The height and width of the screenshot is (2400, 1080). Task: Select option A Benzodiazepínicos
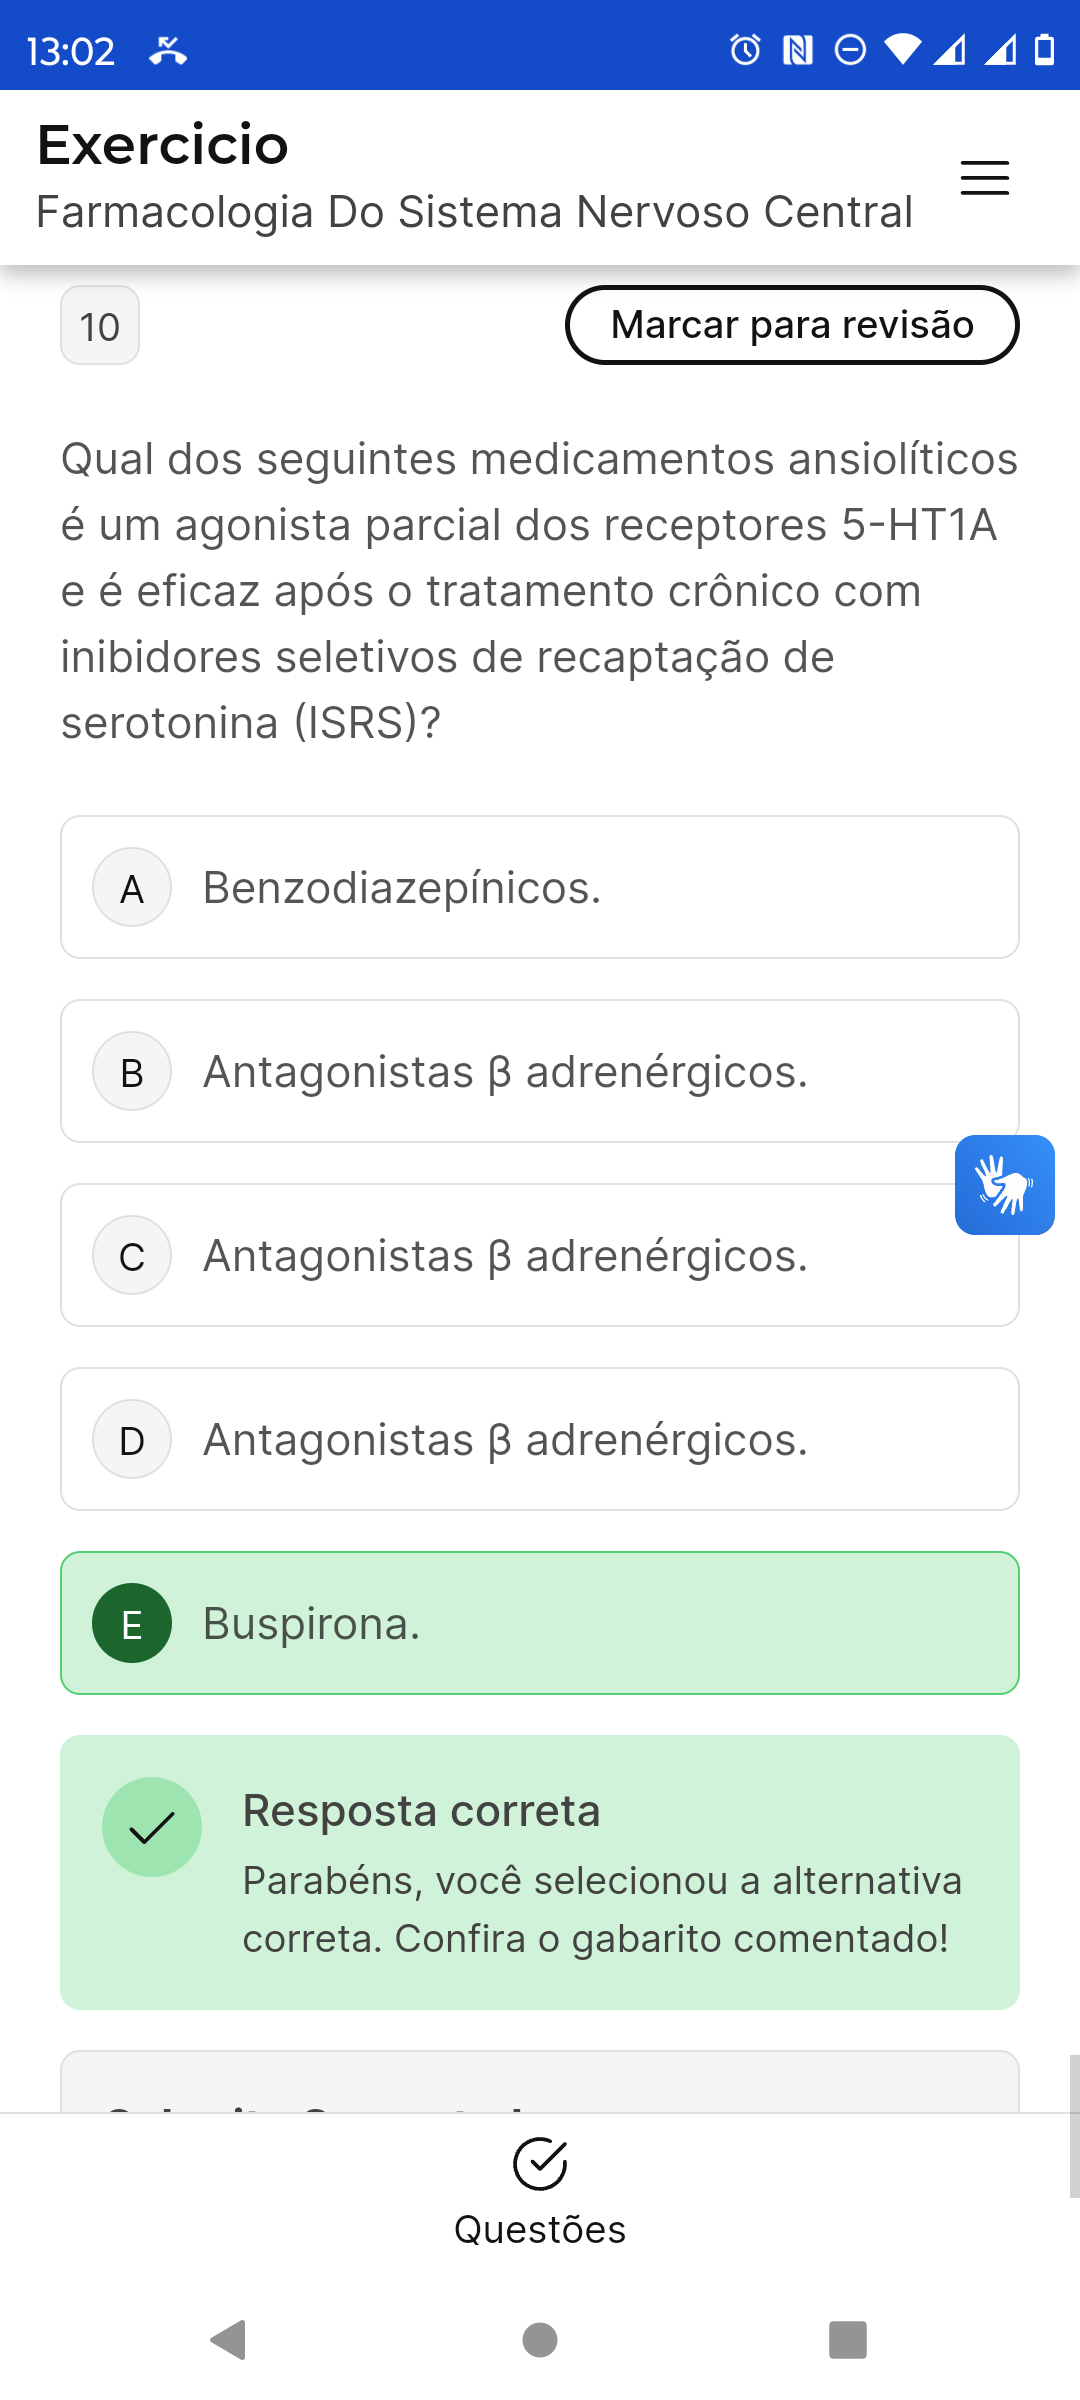(540, 887)
